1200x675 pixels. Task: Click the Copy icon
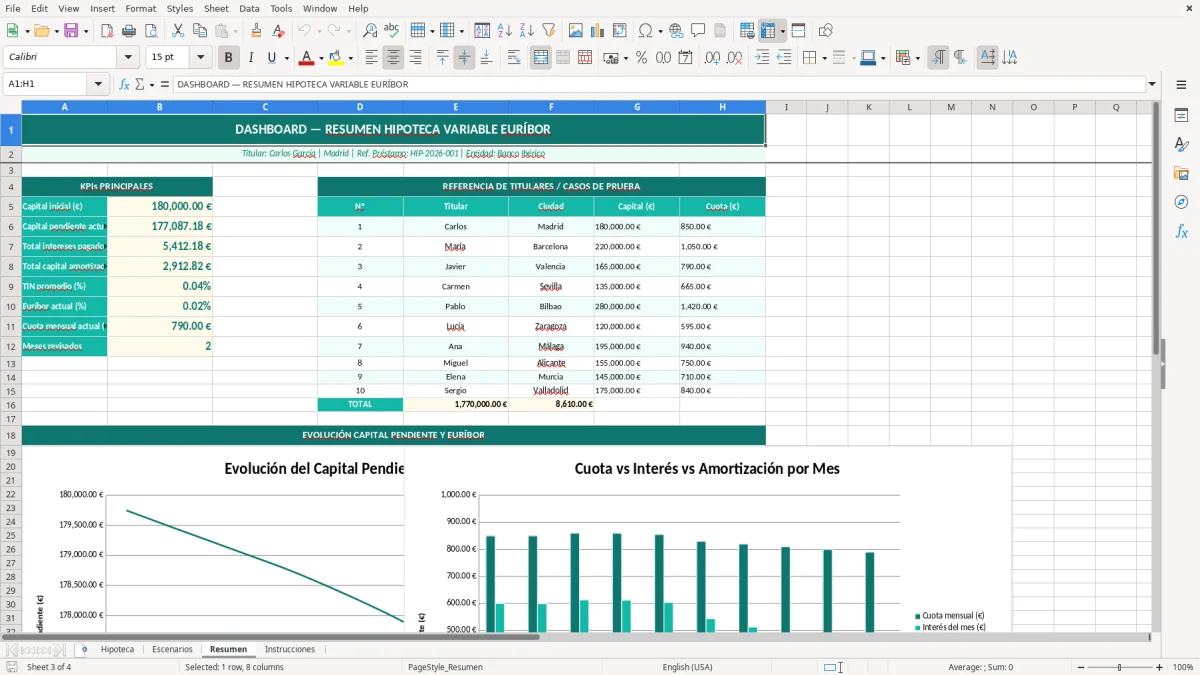[199, 31]
